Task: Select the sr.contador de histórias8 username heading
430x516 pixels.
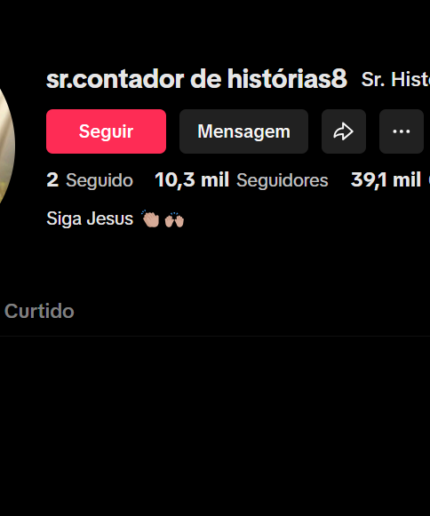Action: click(197, 79)
